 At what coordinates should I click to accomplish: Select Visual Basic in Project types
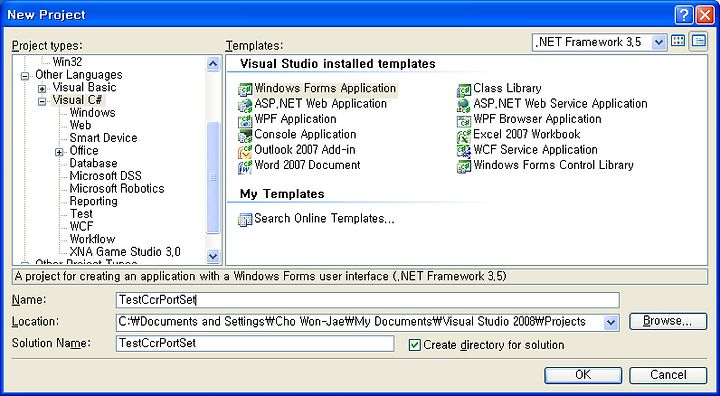point(84,87)
